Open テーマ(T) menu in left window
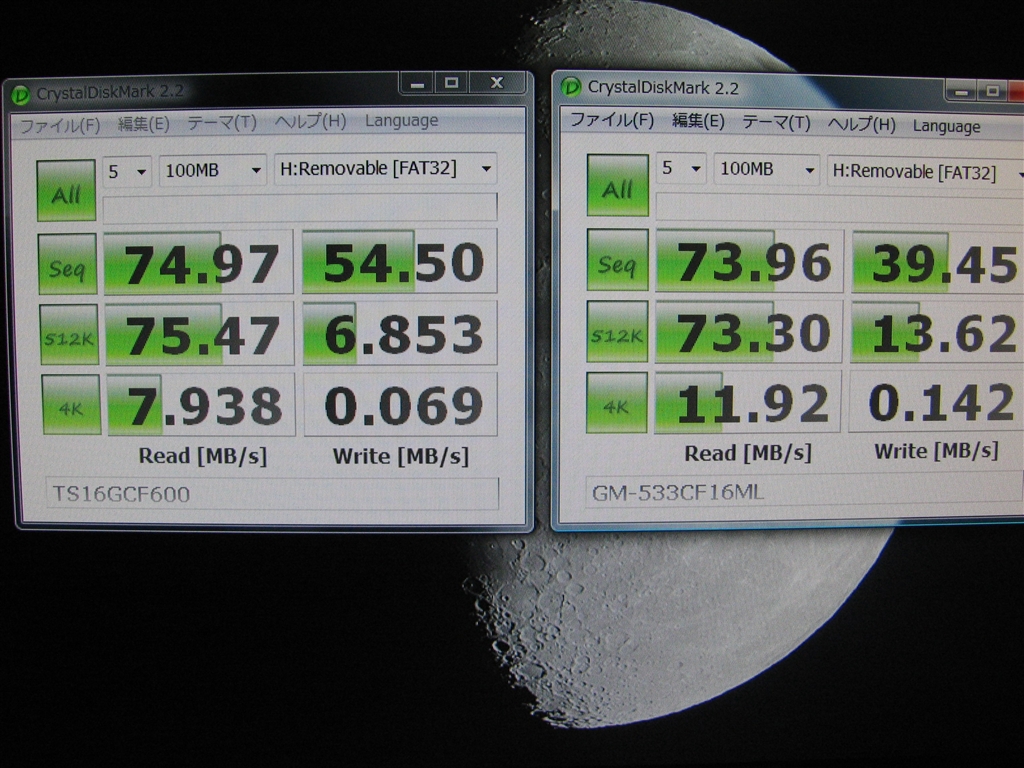 pyautogui.click(x=222, y=123)
